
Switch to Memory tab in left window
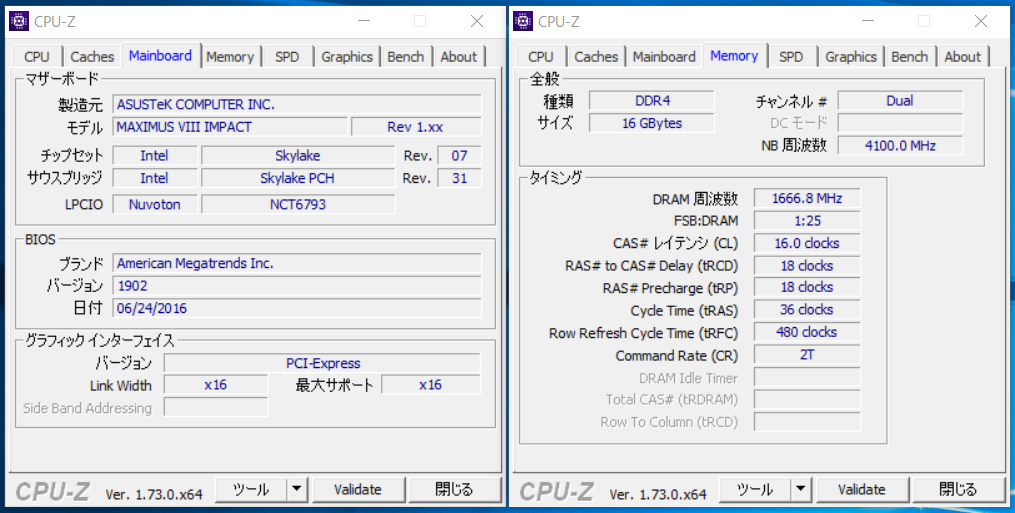[x=230, y=56]
